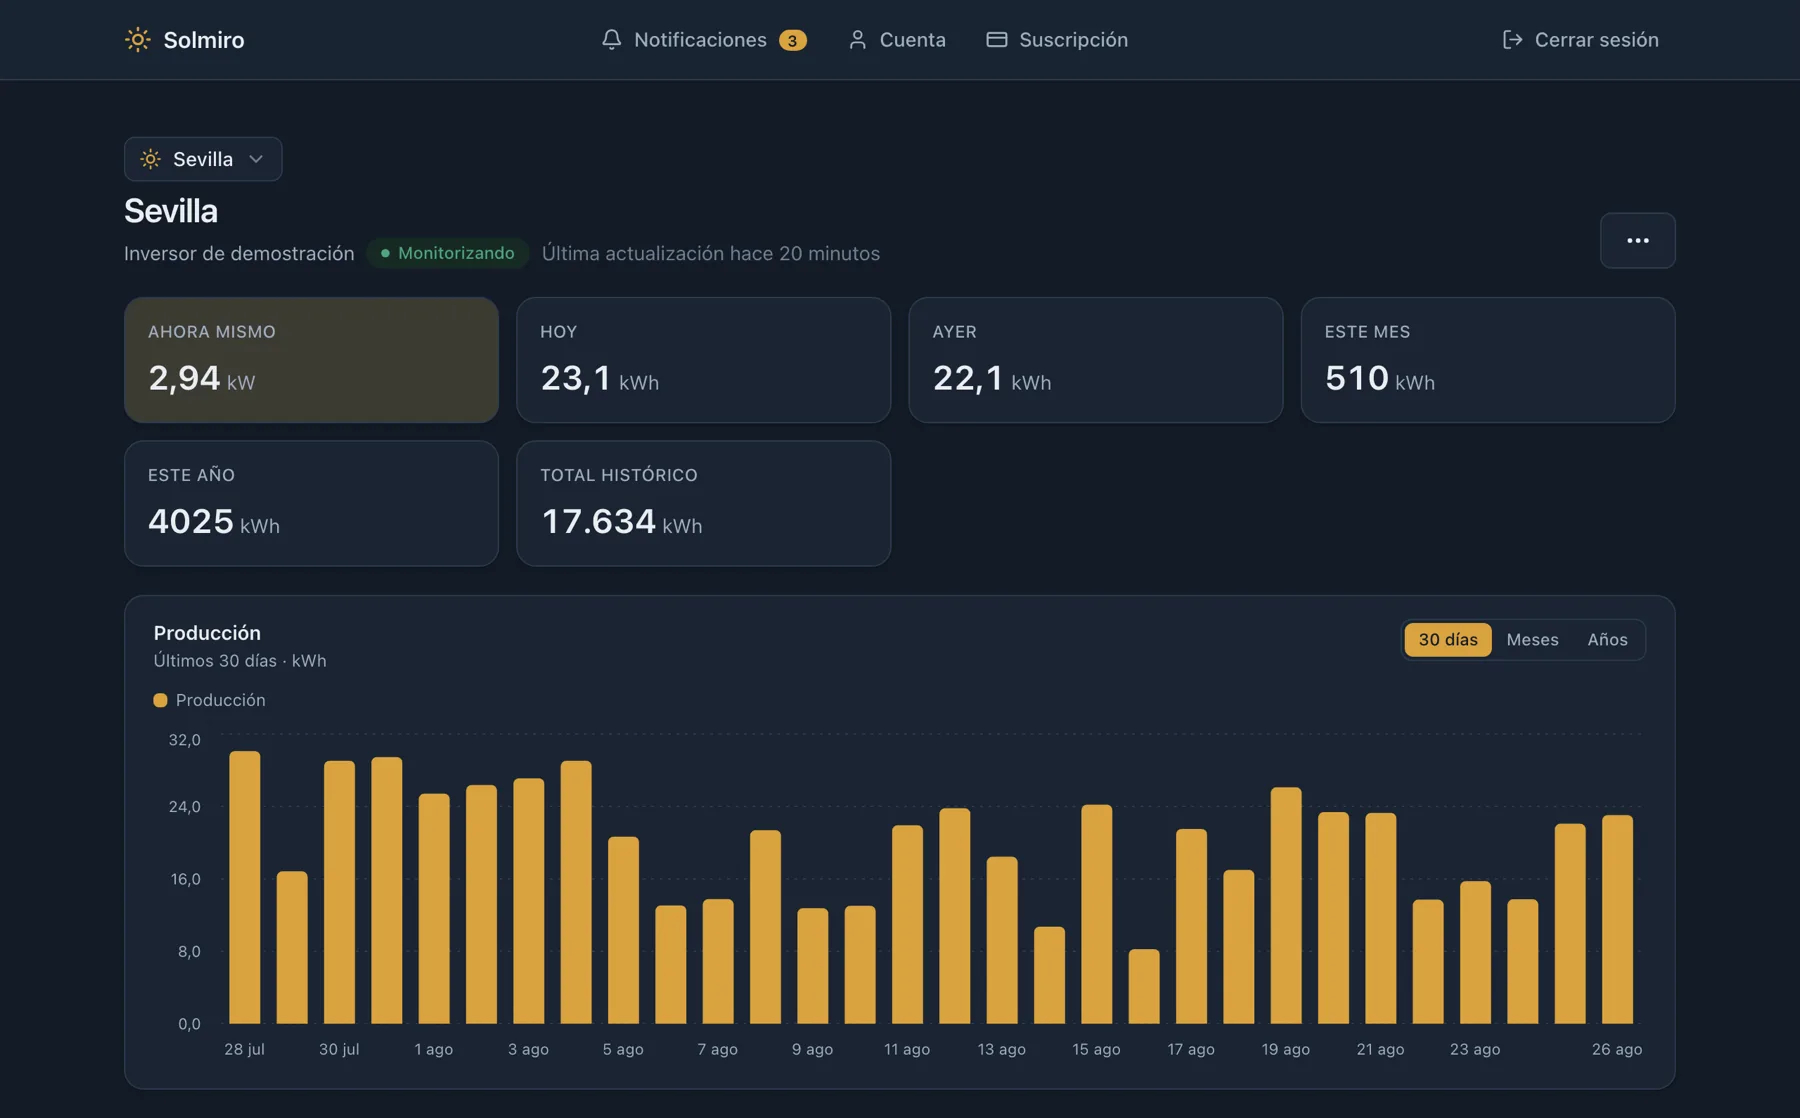Open the Suscripción section
This screenshot has width=1800, height=1118.
click(1057, 40)
